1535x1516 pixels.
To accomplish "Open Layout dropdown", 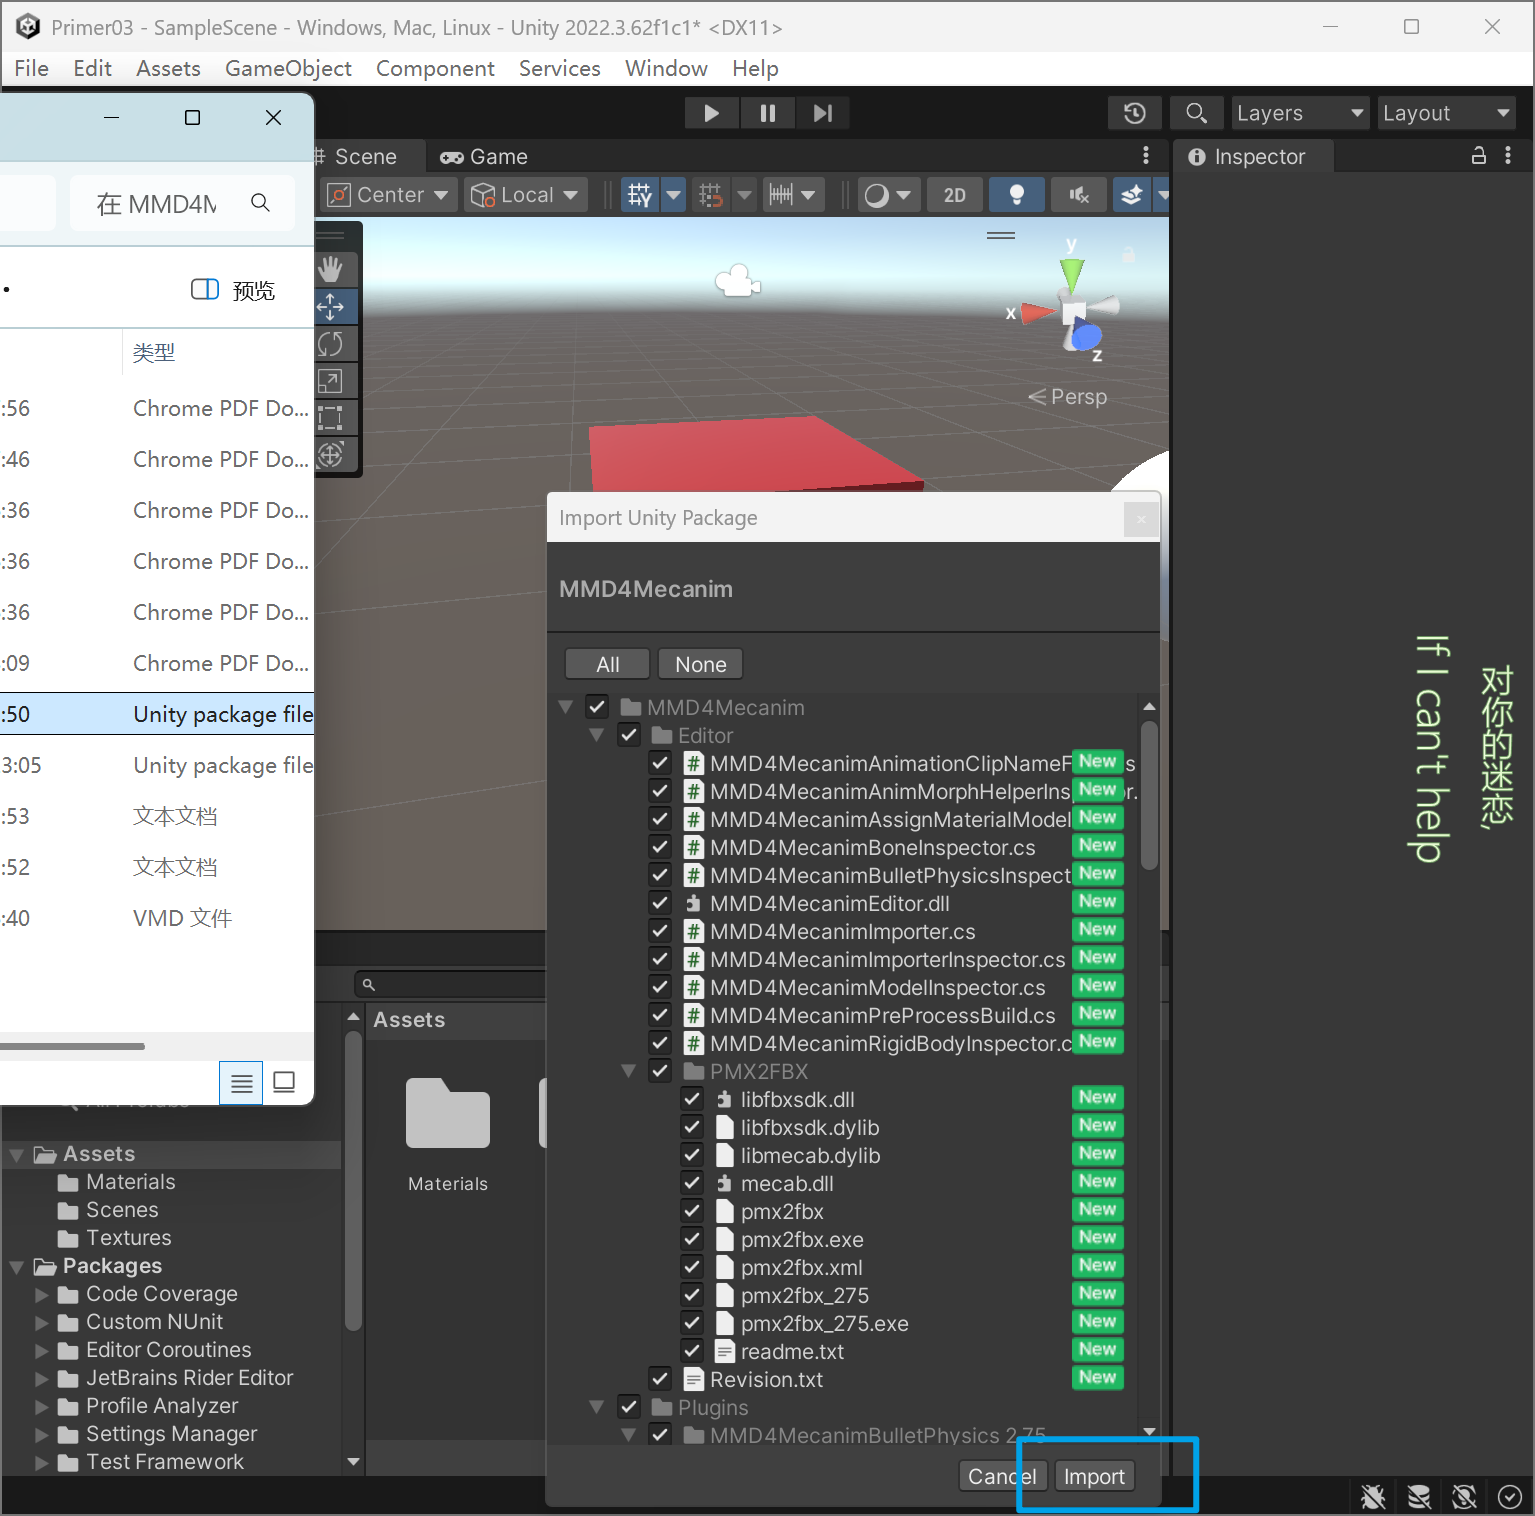I will coord(1446,113).
